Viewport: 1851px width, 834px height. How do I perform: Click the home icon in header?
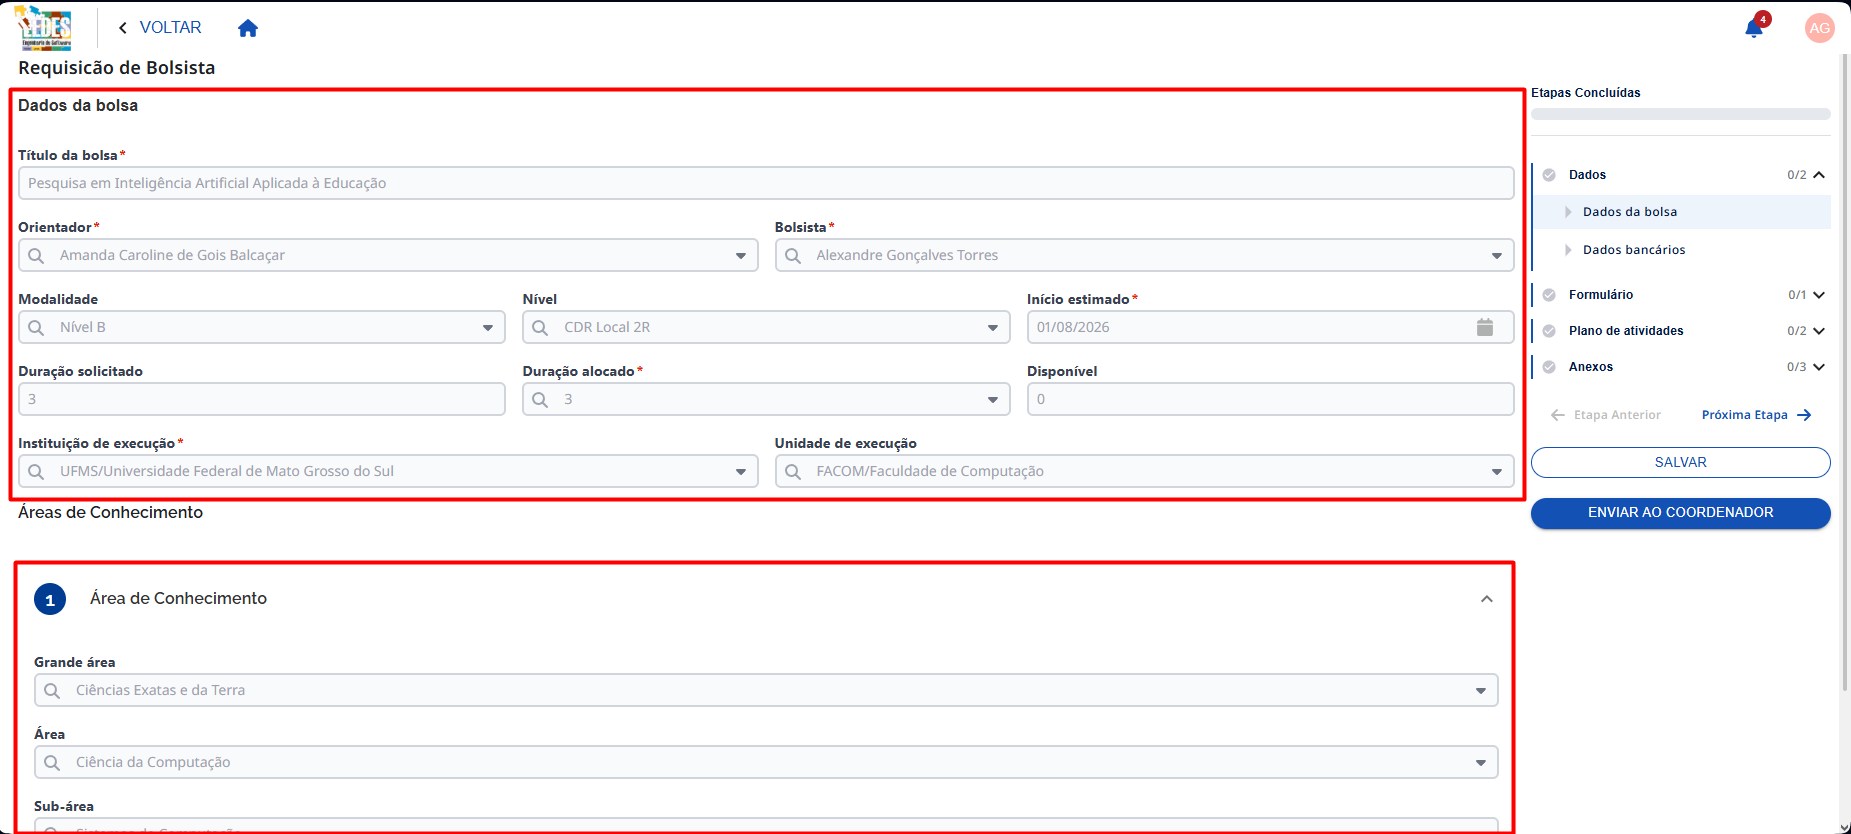click(248, 28)
